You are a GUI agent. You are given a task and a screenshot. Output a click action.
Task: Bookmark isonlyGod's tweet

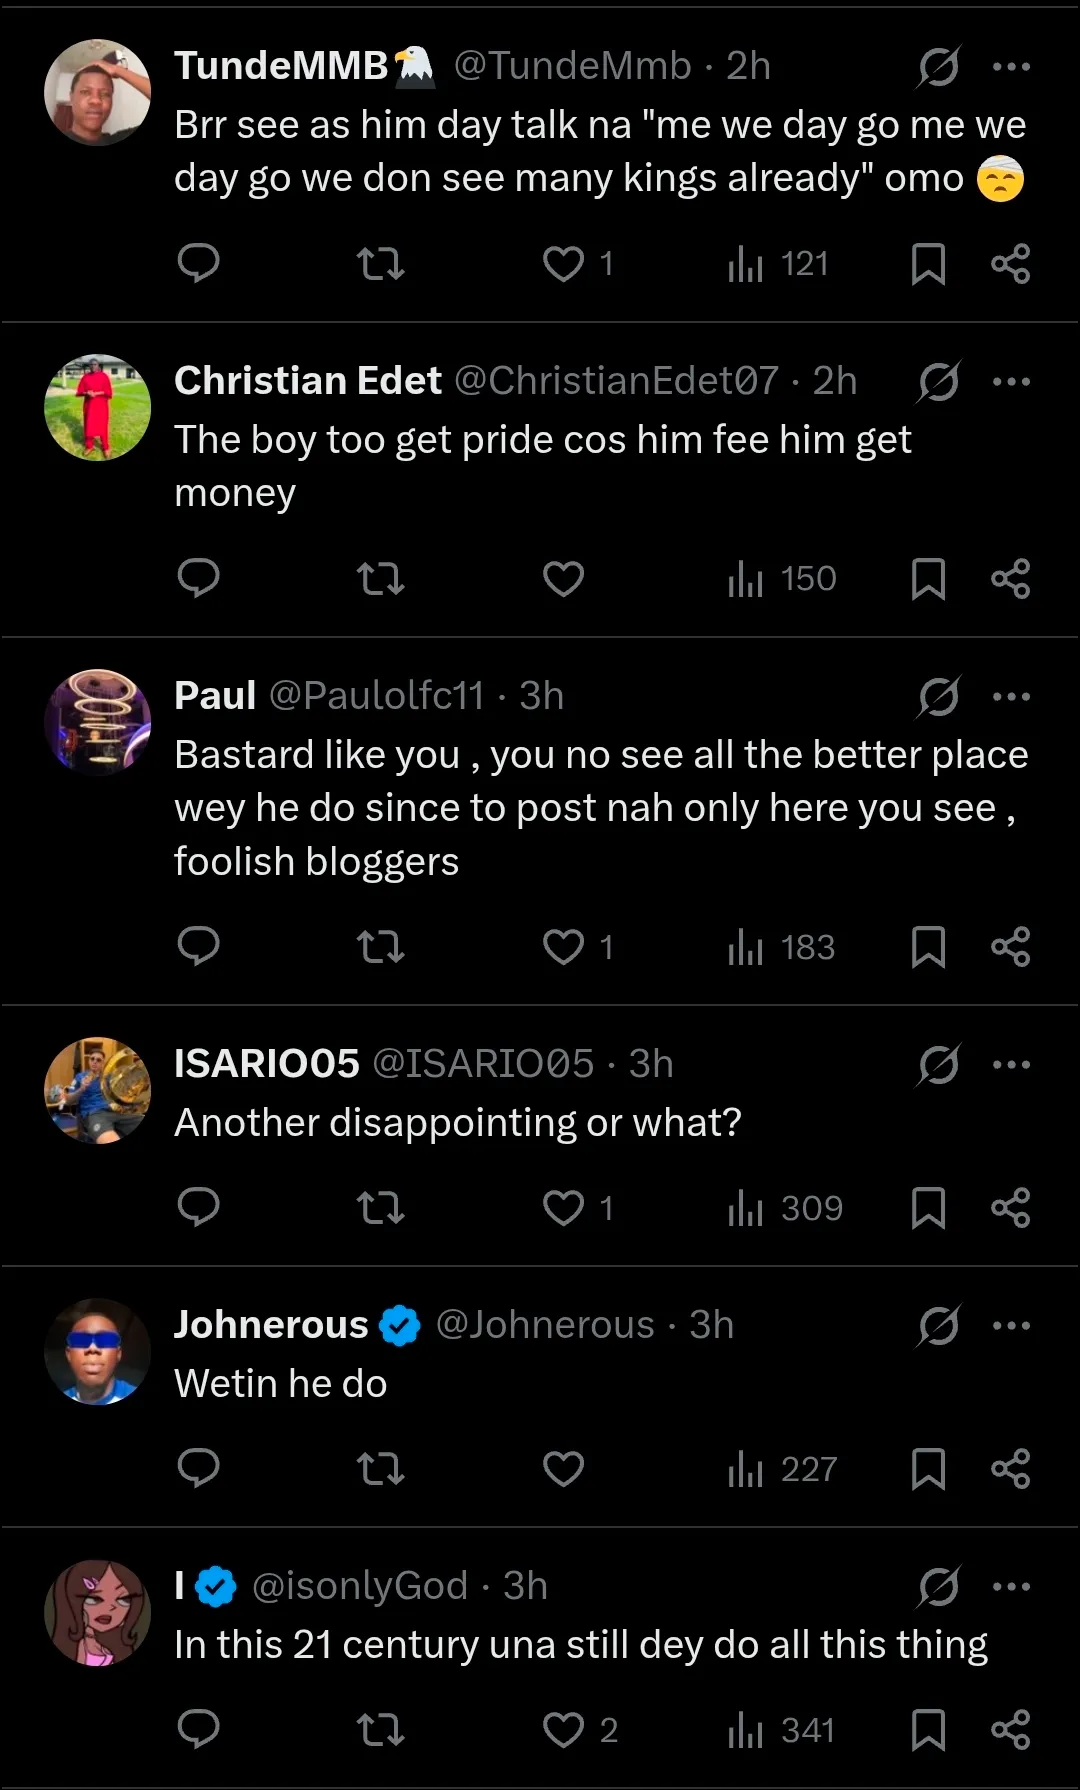coord(928,1729)
